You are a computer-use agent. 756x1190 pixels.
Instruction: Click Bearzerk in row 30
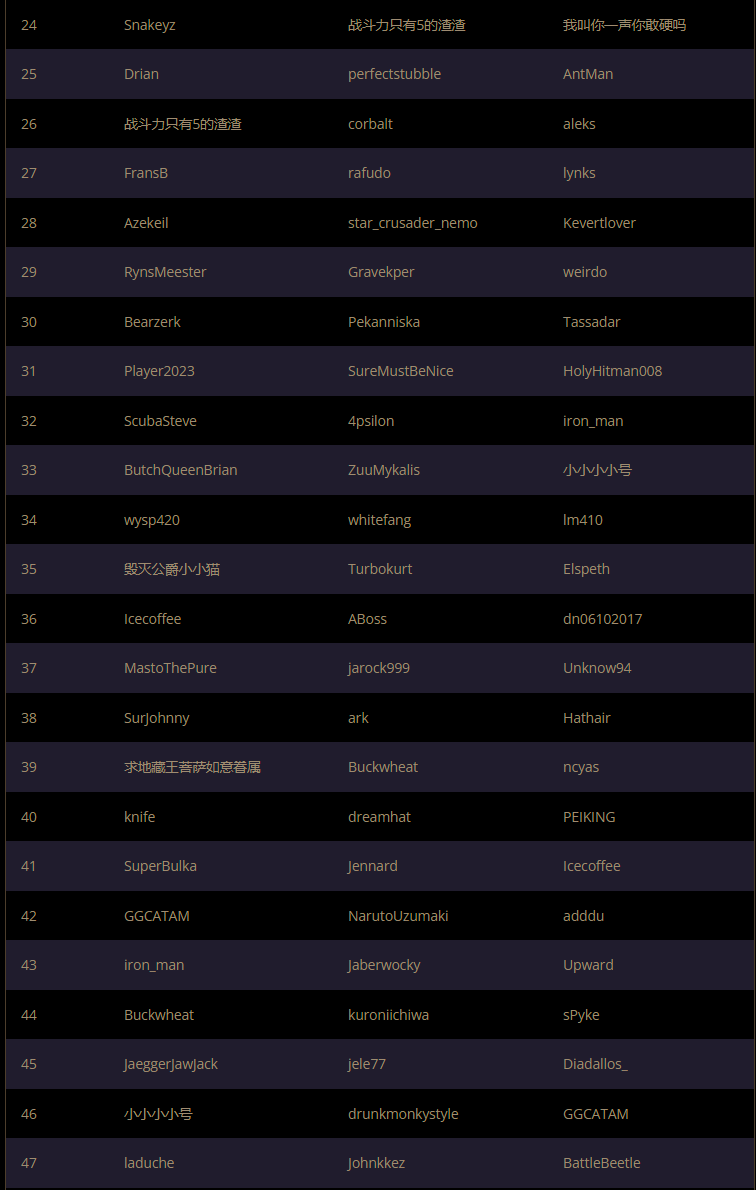click(152, 322)
